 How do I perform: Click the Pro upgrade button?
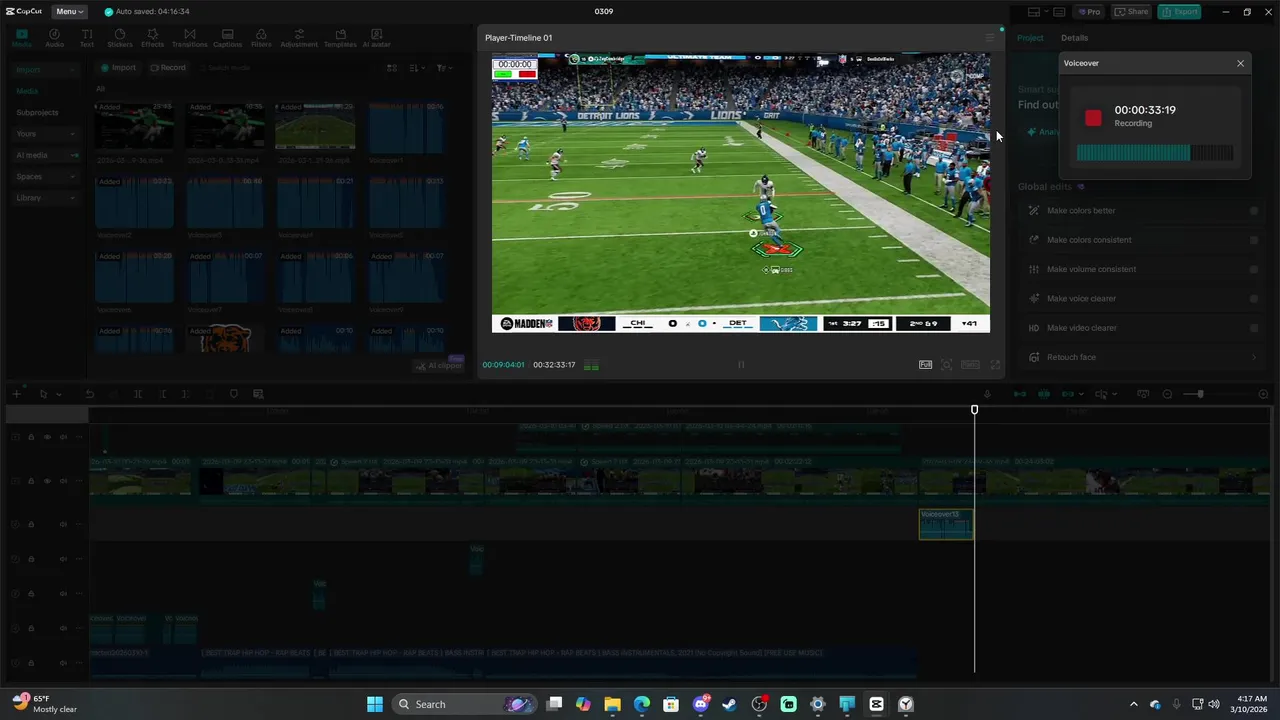tap(1089, 12)
